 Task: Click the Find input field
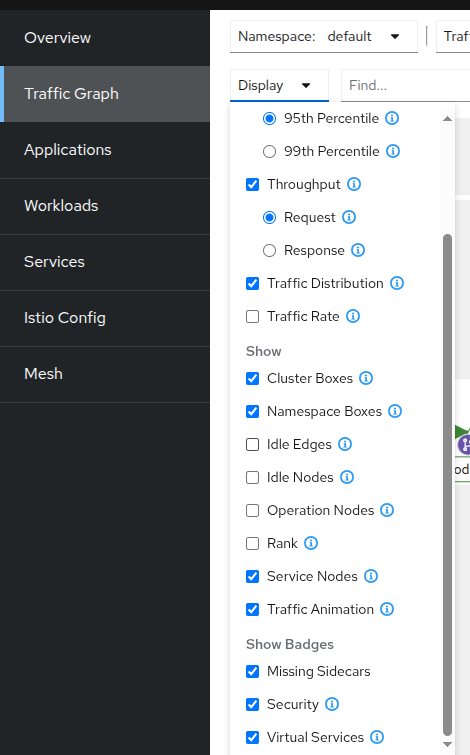pos(407,86)
